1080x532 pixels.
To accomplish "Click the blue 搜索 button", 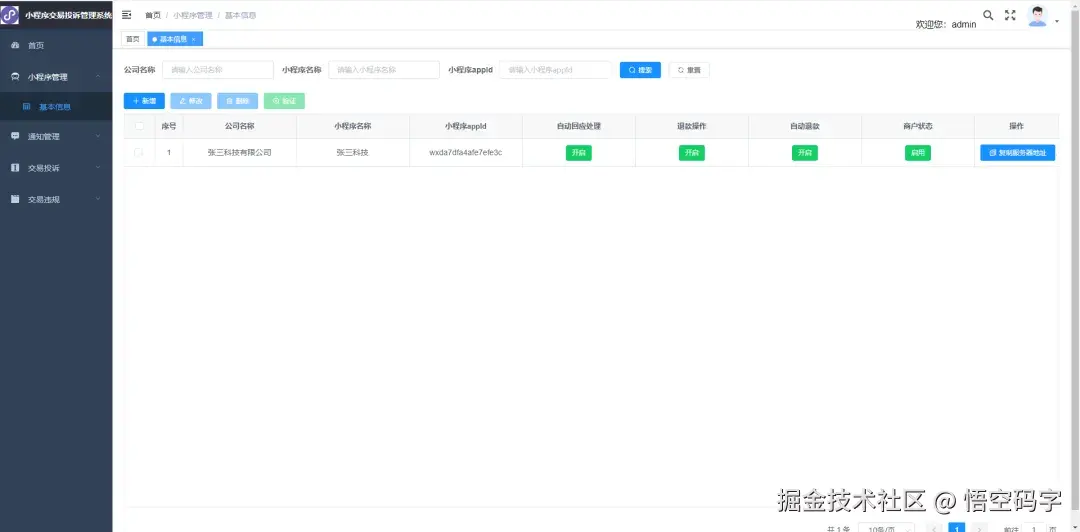I will pos(640,70).
